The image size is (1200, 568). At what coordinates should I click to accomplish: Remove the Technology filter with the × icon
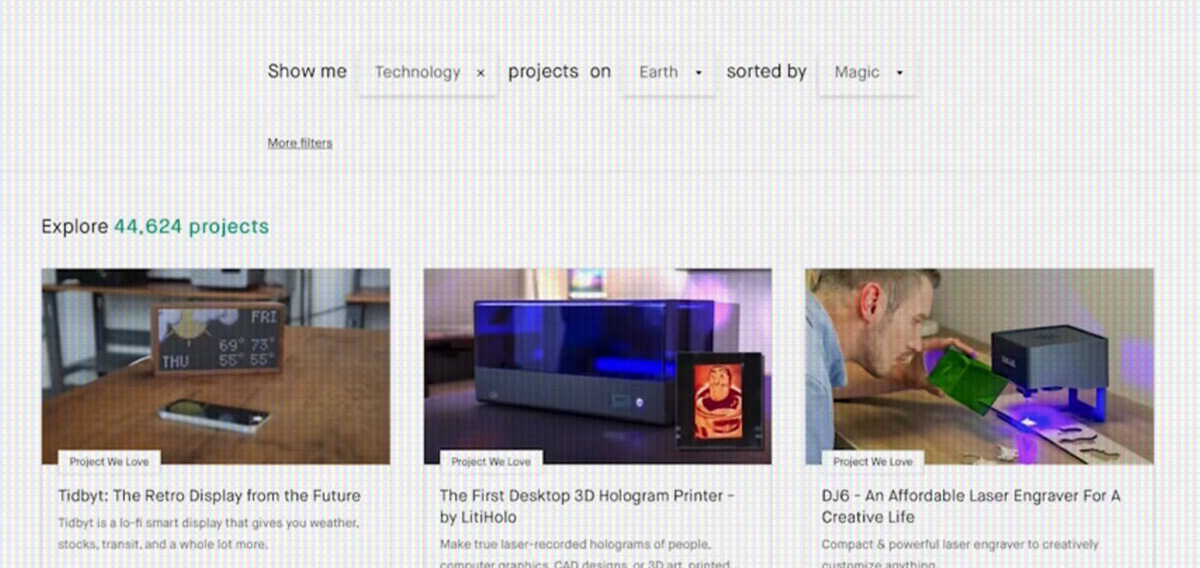[481, 73]
